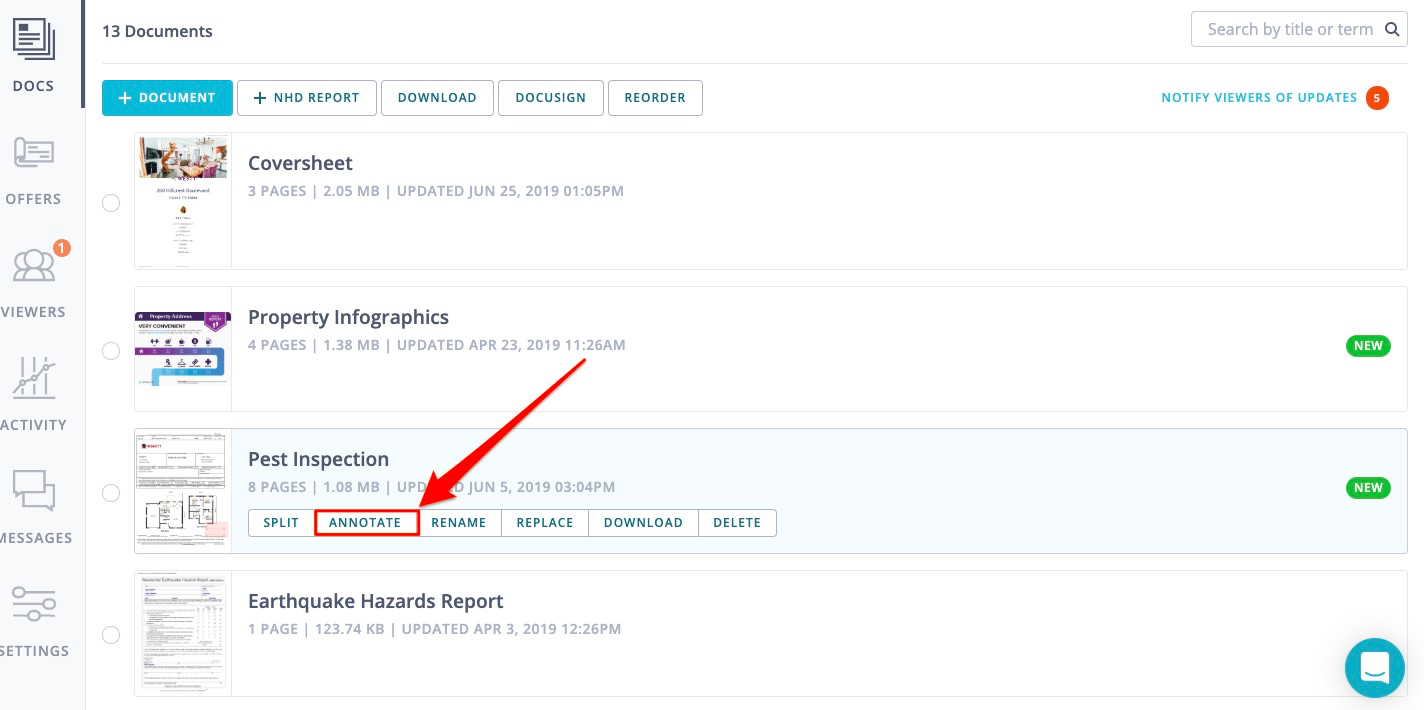
Task: Open the Offers section icon
Action: pos(34,155)
